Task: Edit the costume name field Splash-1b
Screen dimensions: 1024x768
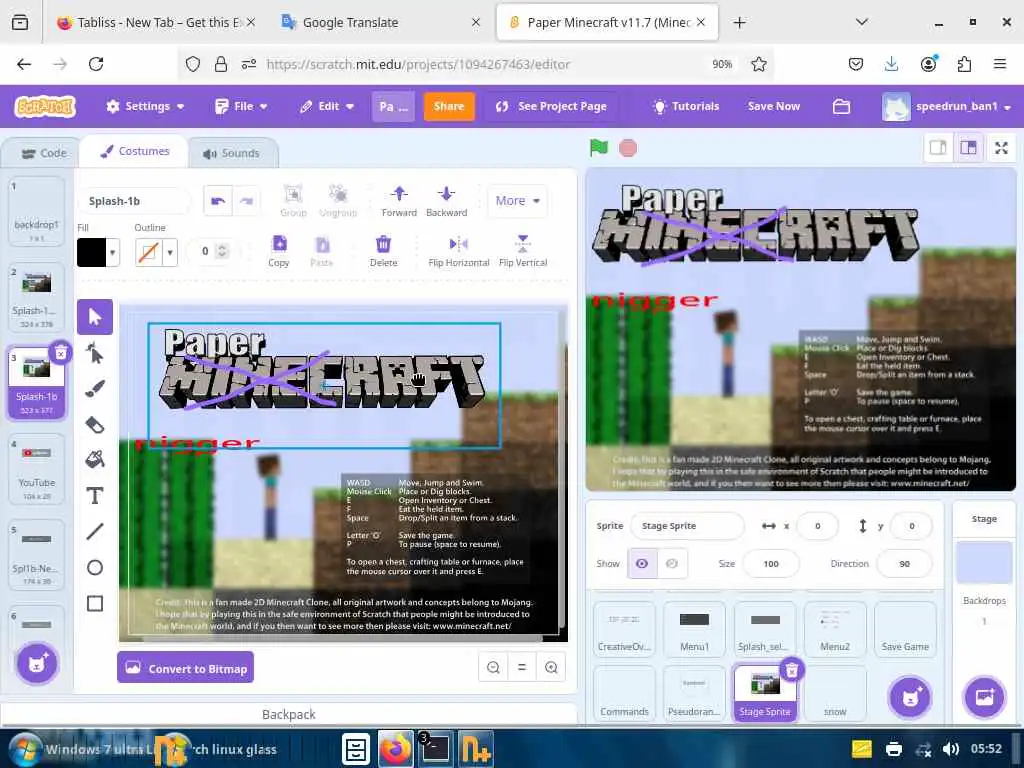Action: coord(135,201)
